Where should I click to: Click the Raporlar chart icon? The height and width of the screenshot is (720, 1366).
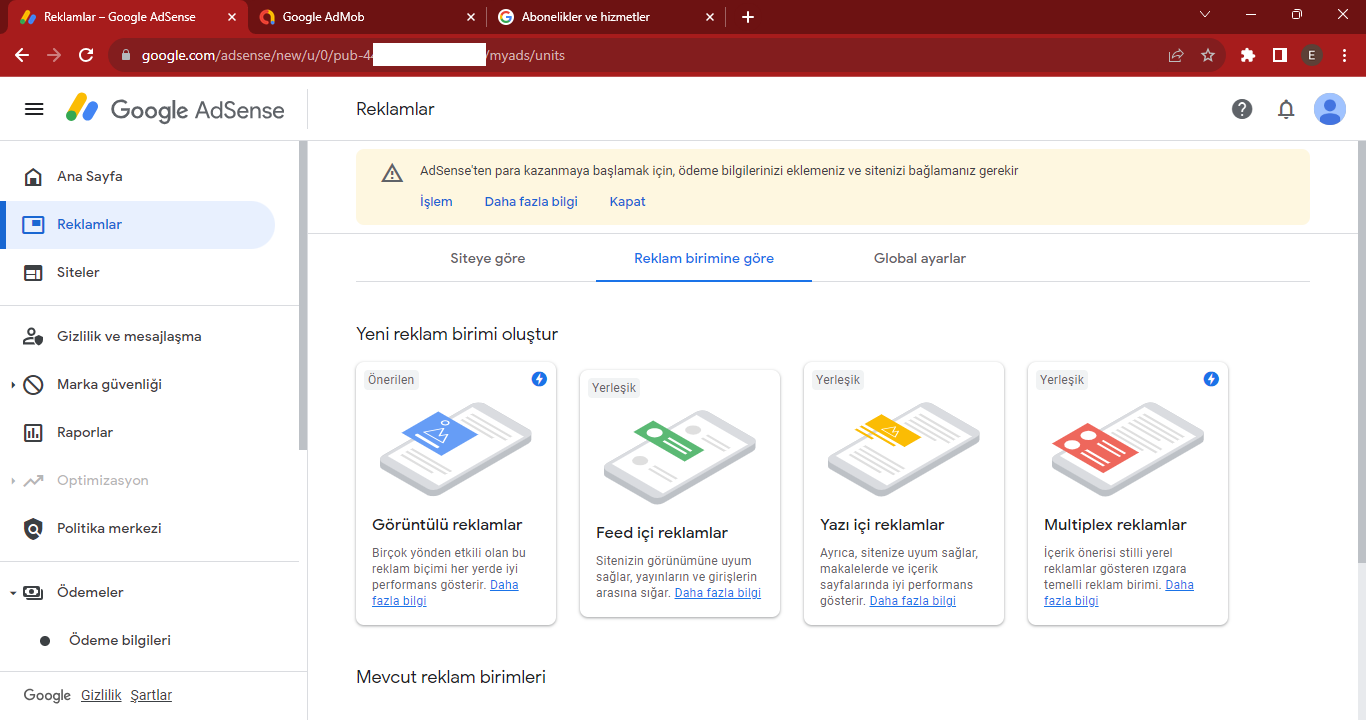point(33,433)
